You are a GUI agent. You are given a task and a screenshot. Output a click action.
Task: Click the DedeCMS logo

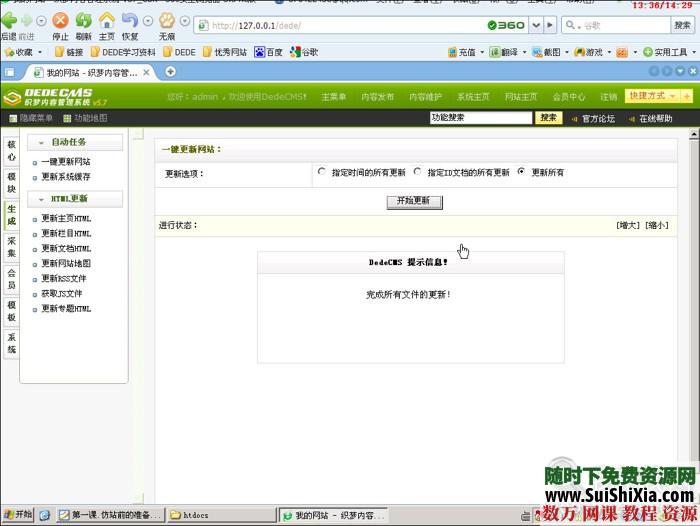coord(54,97)
